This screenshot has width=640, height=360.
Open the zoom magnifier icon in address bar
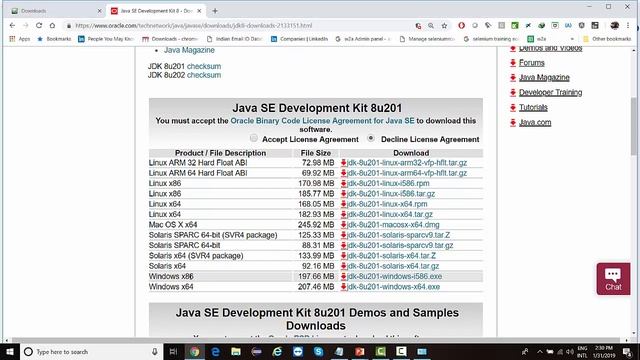[x=431, y=26]
